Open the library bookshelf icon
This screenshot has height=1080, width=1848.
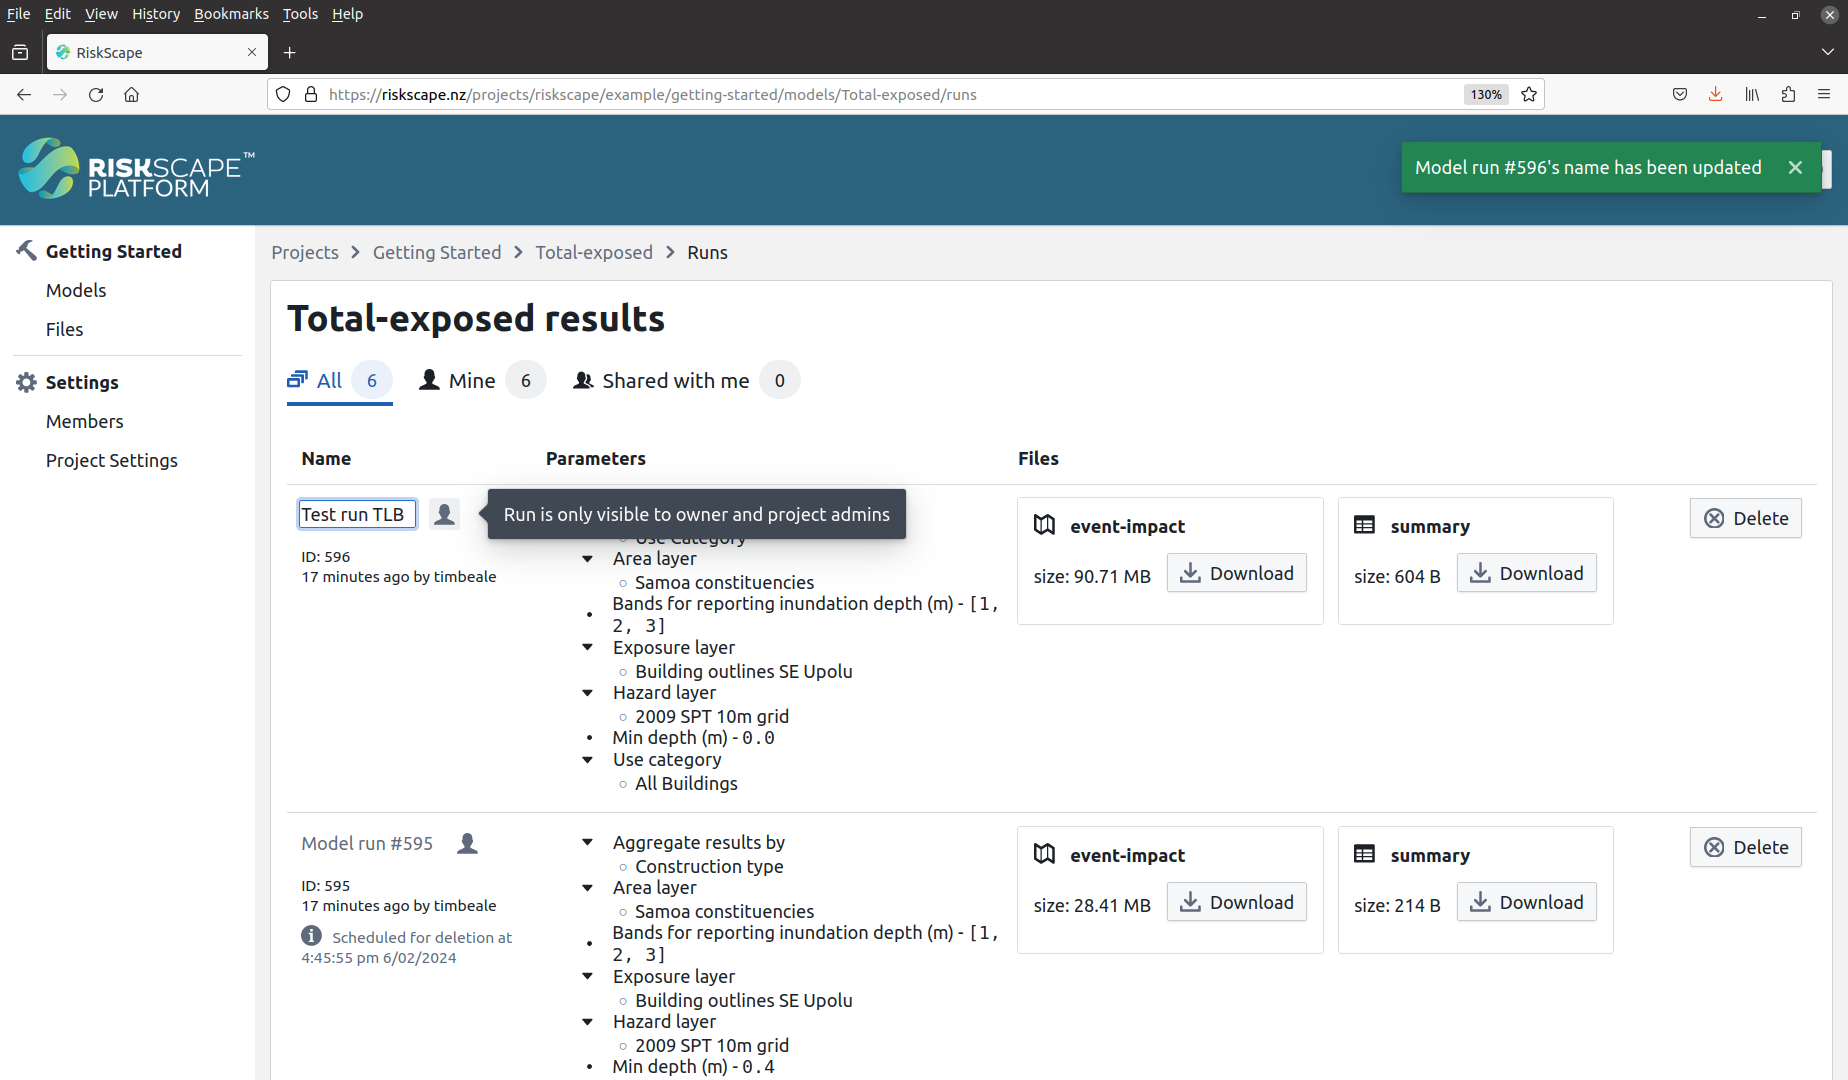coord(1752,94)
